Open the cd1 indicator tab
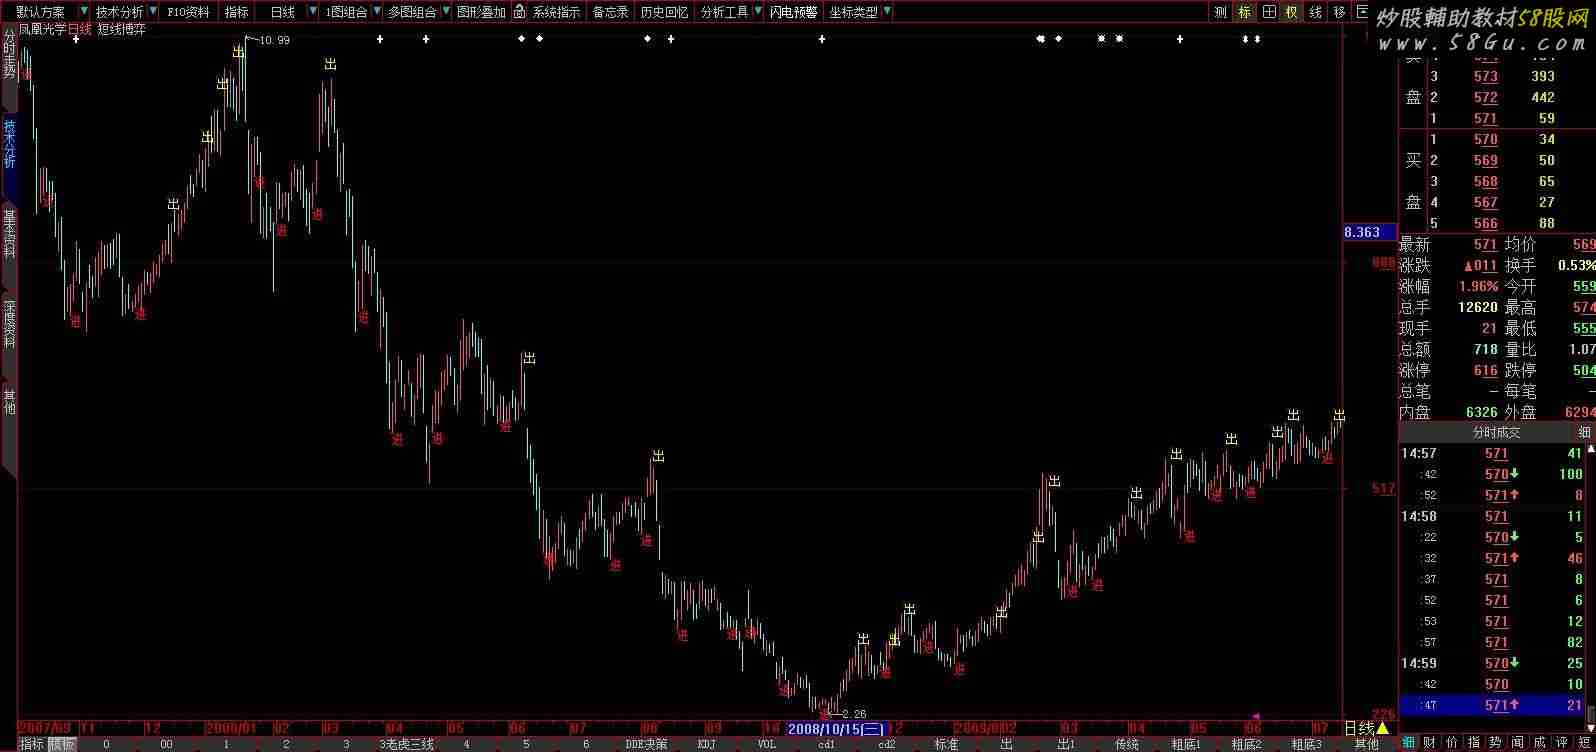The height and width of the screenshot is (752, 1596). [826, 744]
